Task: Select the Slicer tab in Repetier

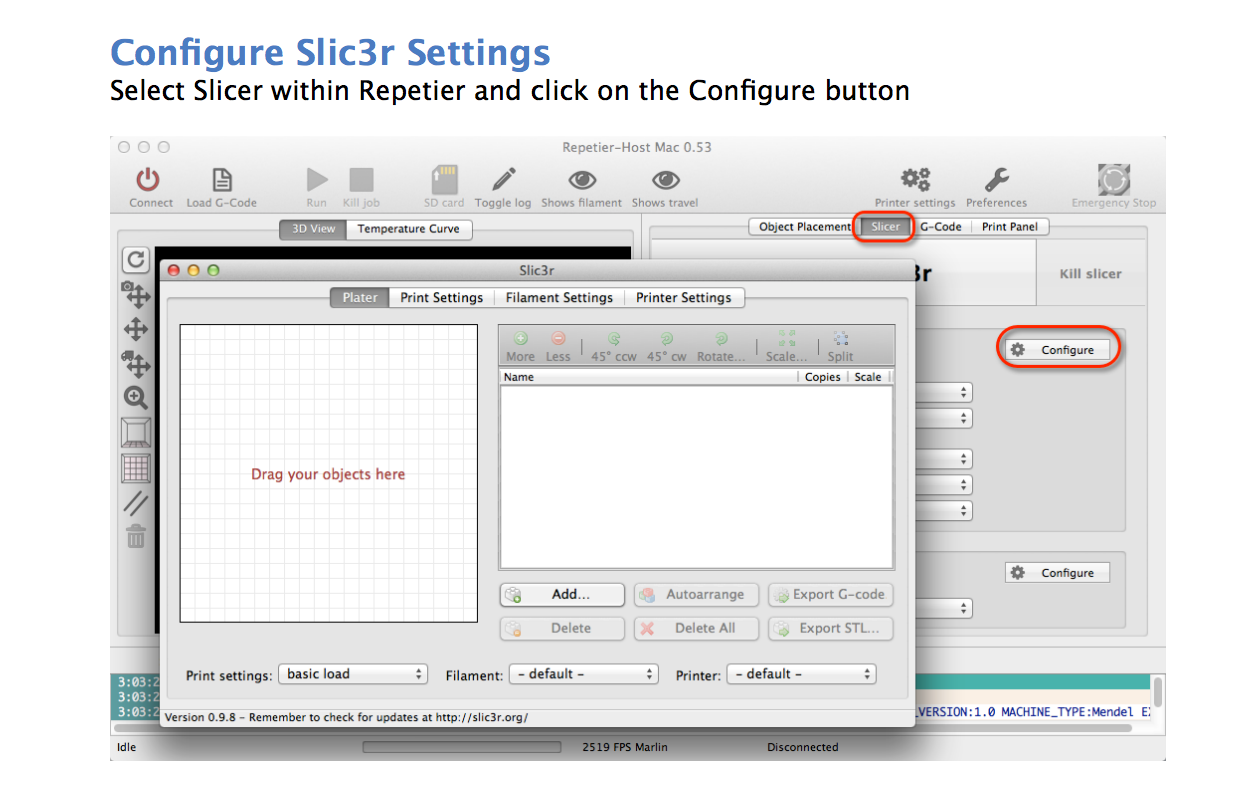Action: (x=885, y=226)
